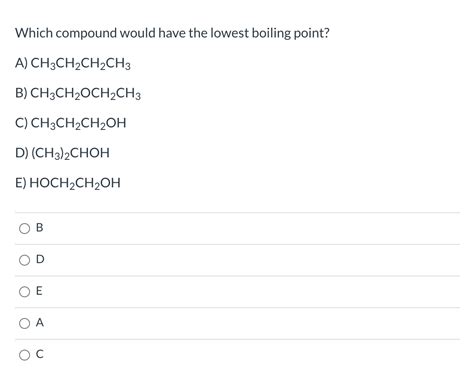474x383 pixels.
Task: Choose the radio button for answer E
Action: point(24,292)
